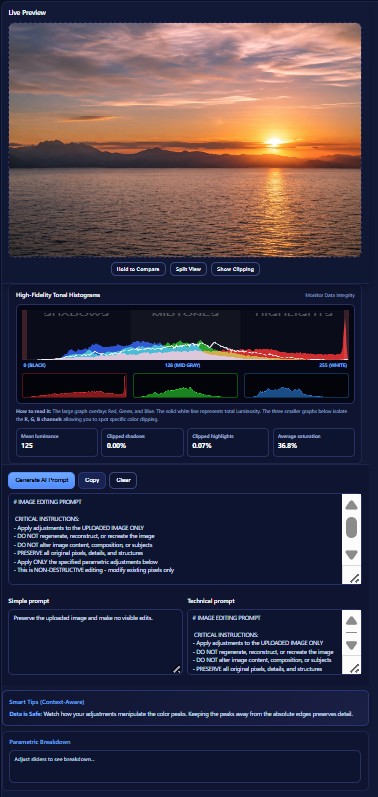
Task: Click Generate AI Prompt button
Action: (42, 480)
